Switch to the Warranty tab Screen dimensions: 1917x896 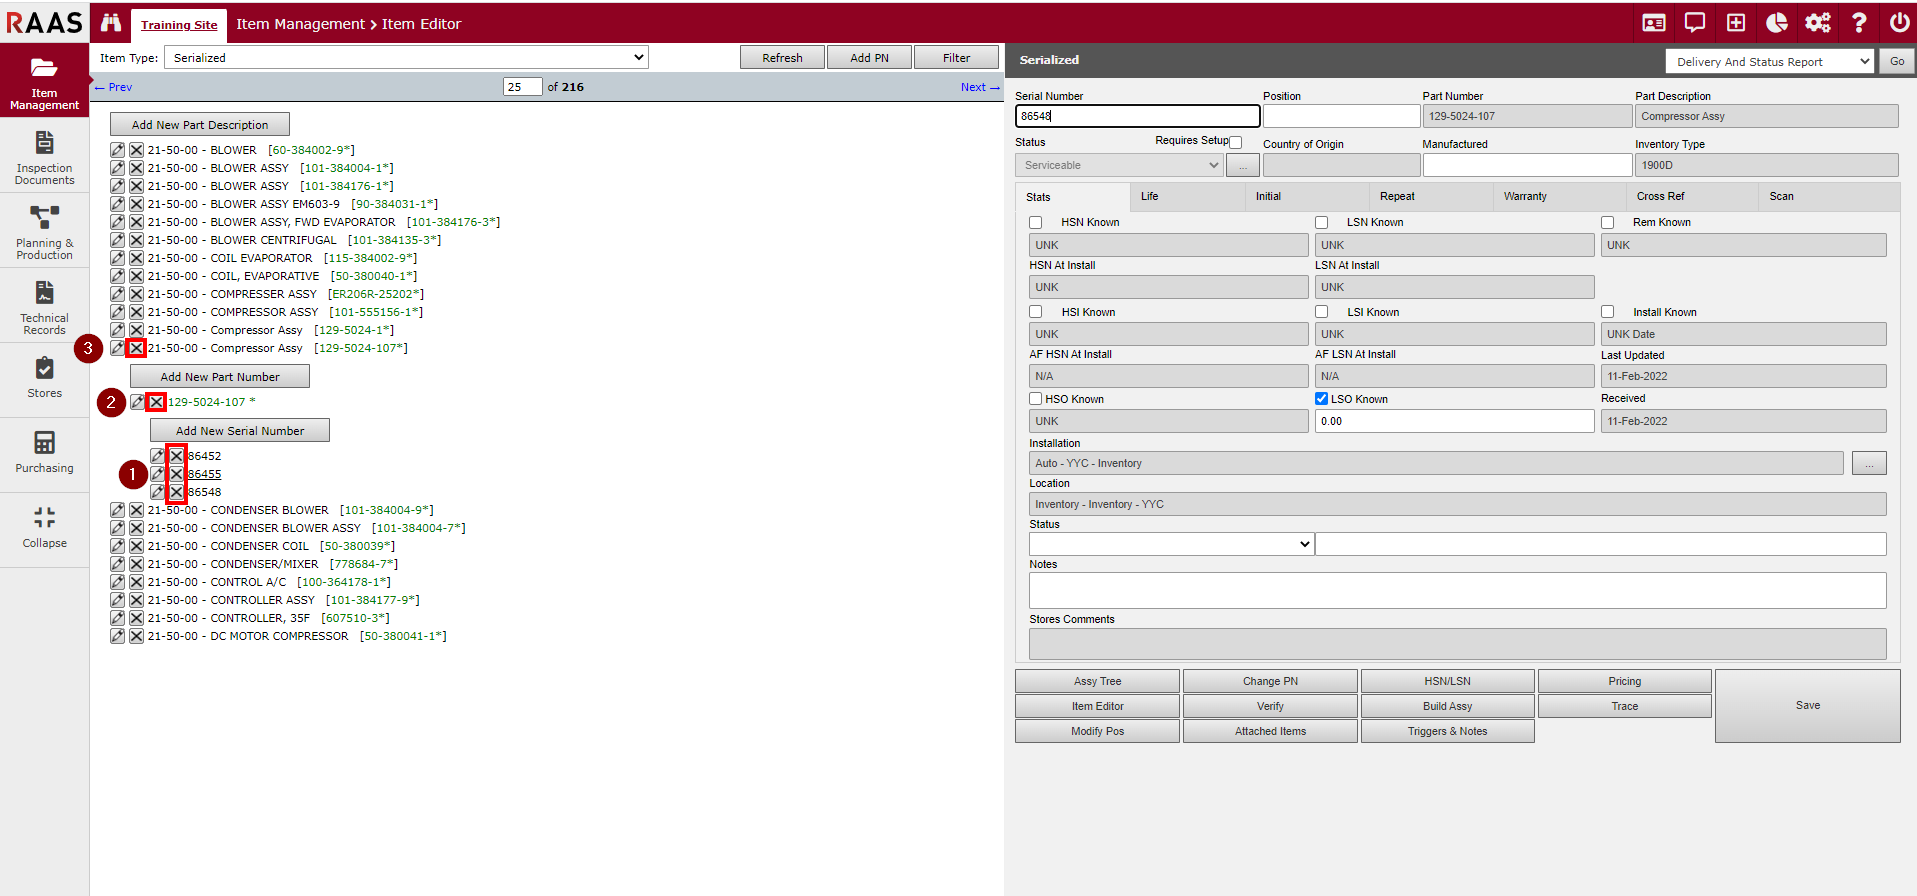[x=1525, y=197]
